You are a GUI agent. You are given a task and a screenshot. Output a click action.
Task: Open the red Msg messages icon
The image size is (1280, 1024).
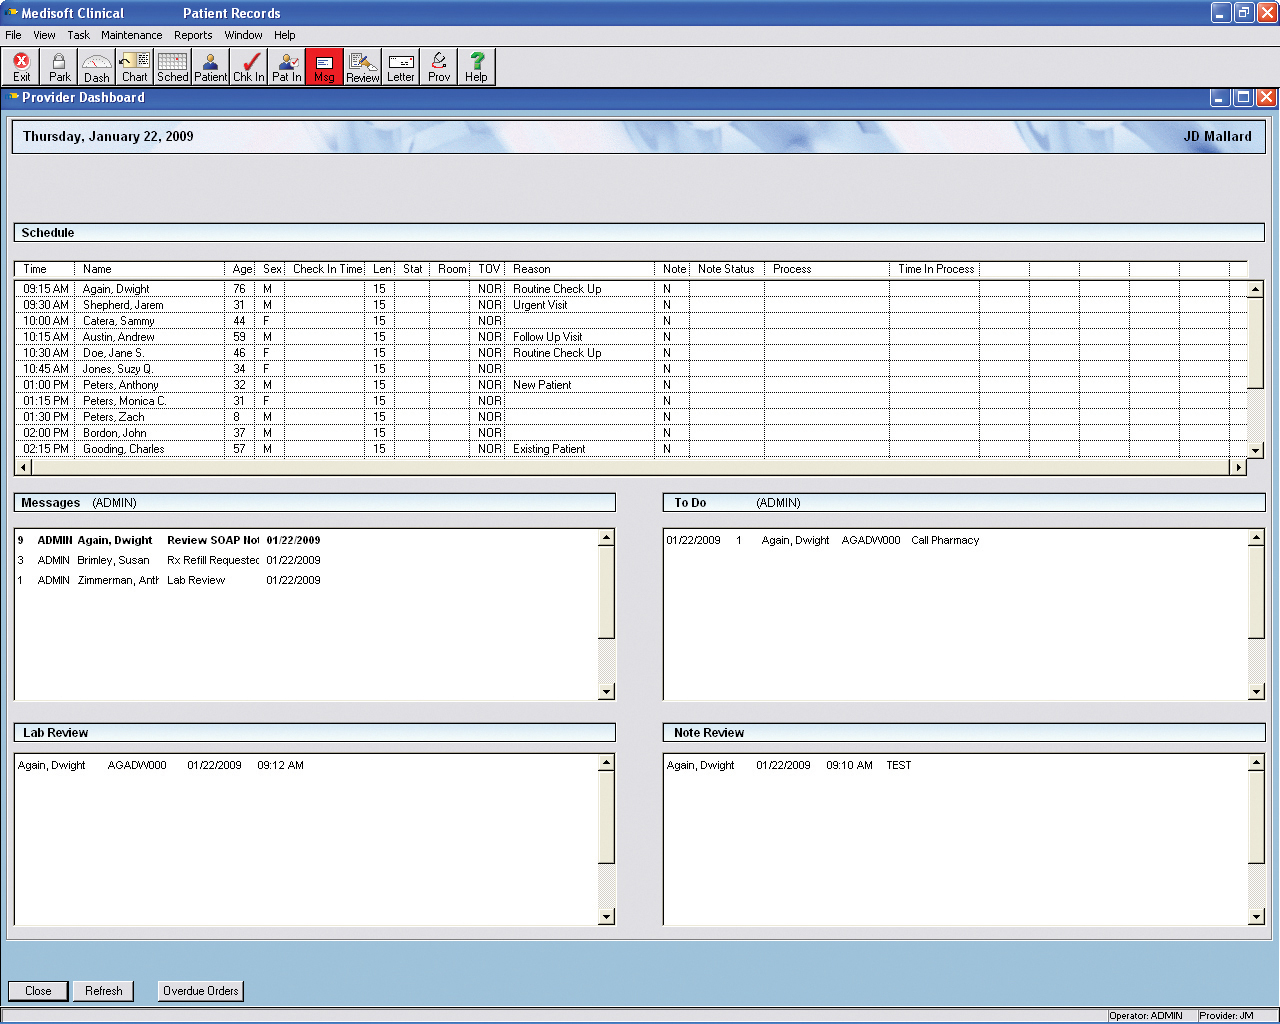324,67
